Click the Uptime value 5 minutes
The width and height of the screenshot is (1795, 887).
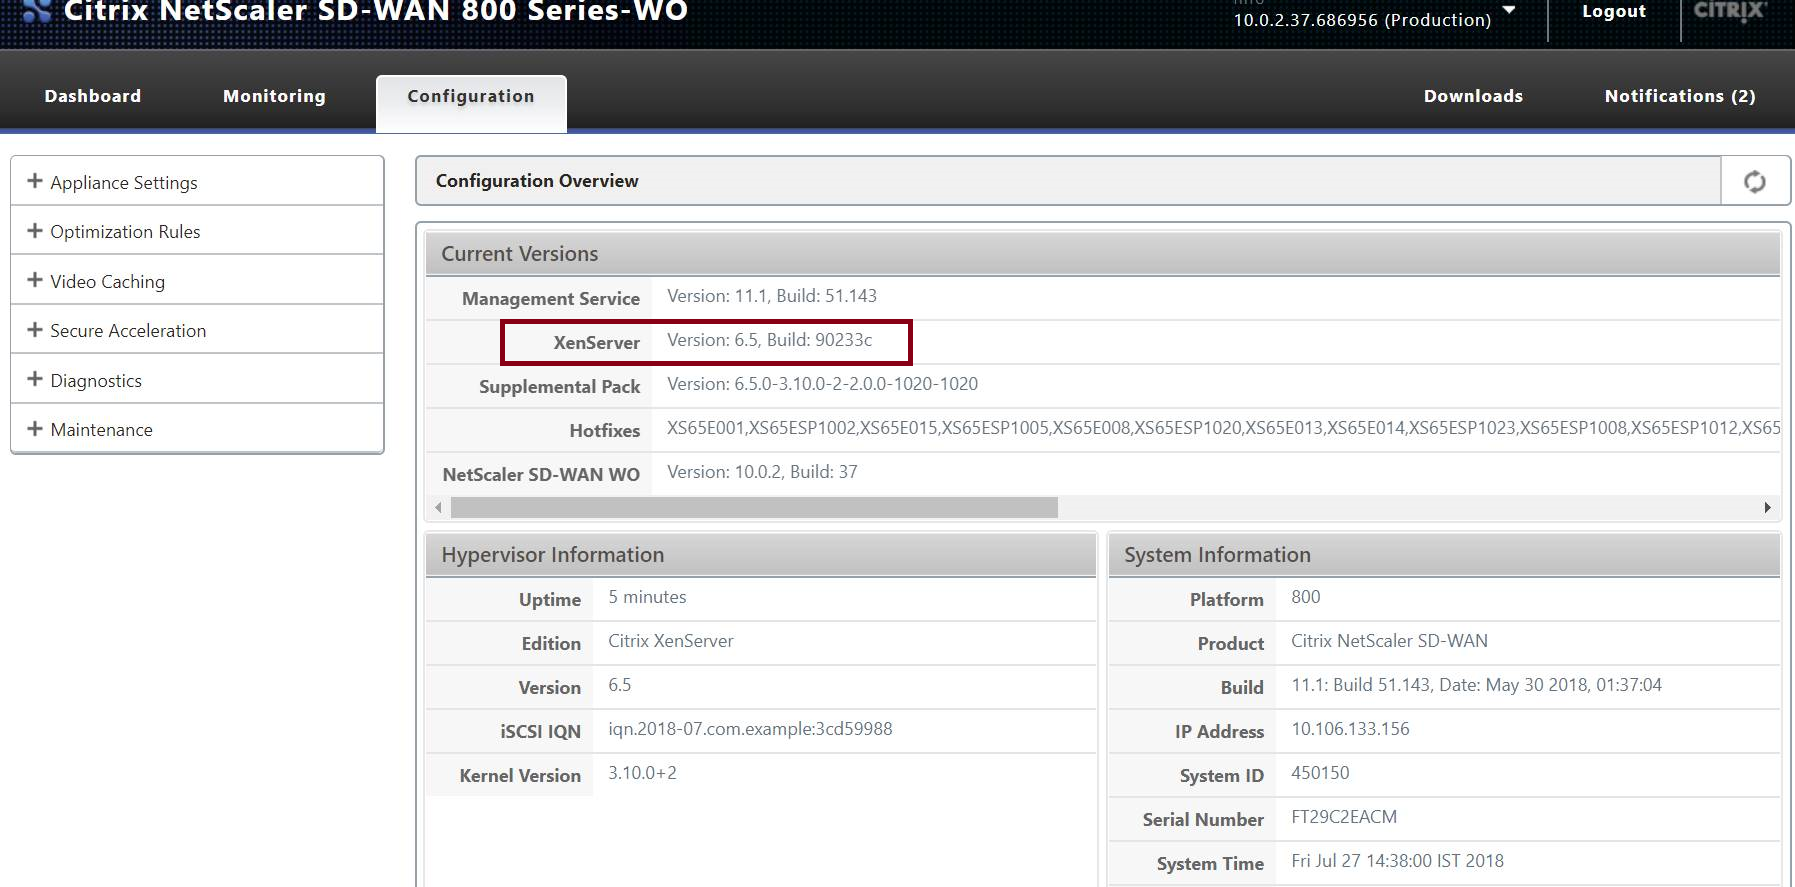(x=647, y=597)
